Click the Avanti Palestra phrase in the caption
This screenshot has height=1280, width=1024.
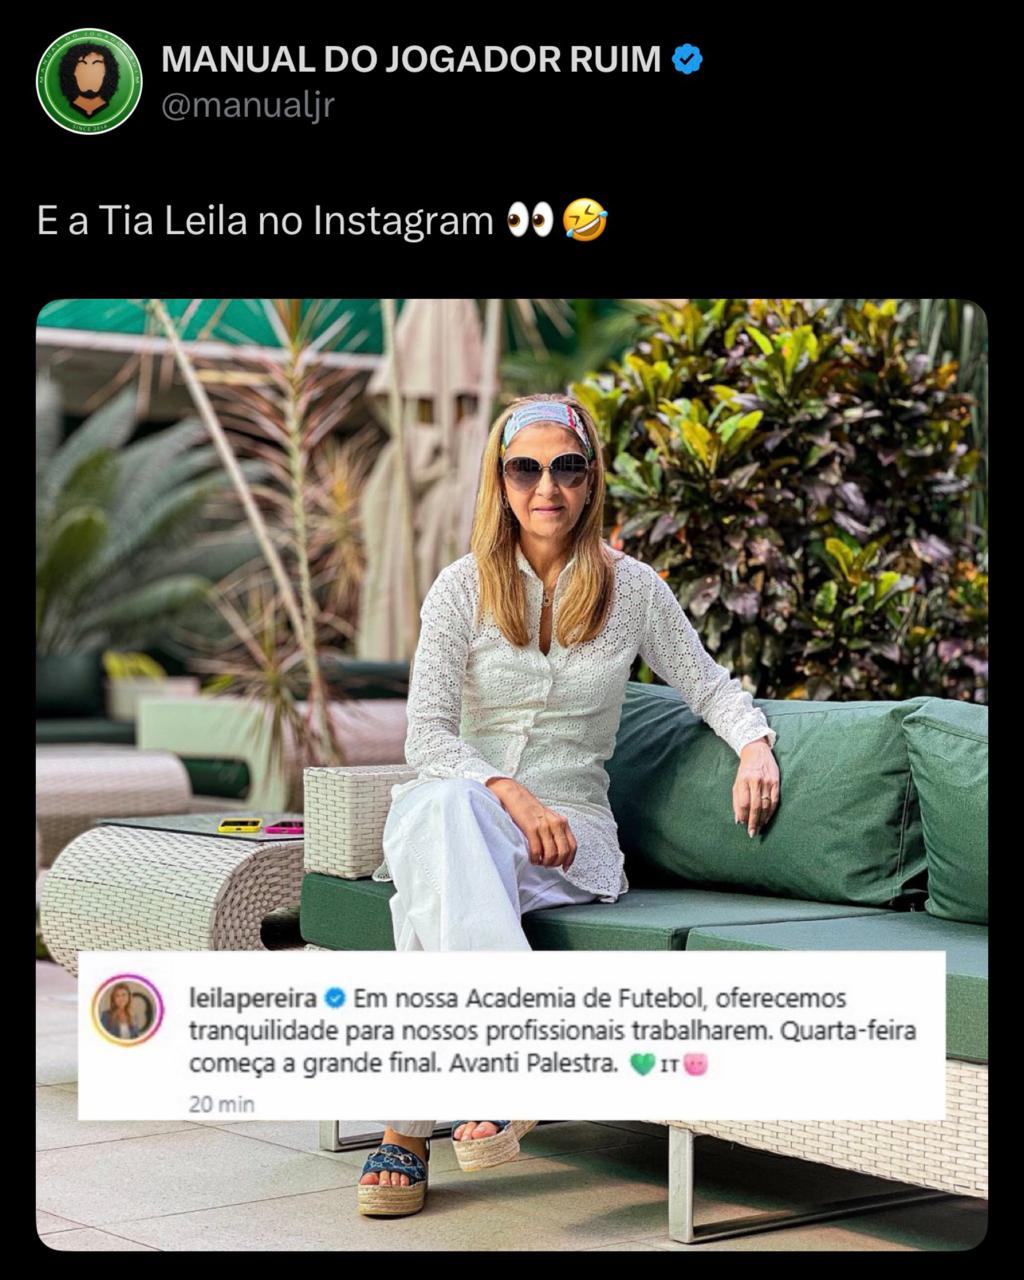coord(534,1064)
